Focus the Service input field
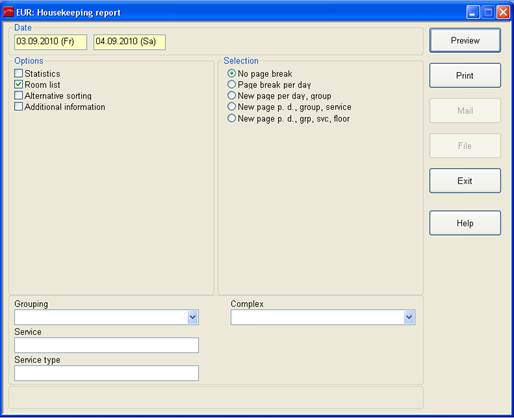 tap(106, 345)
